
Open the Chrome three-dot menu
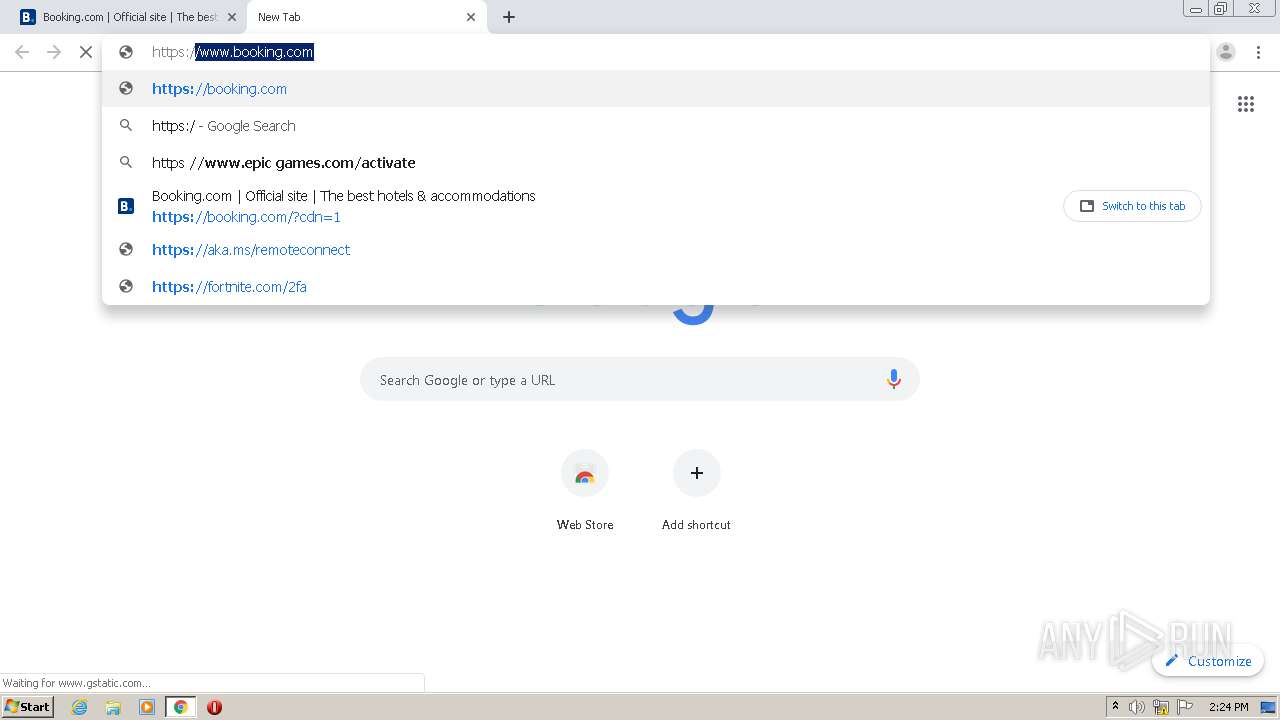pyautogui.click(x=1257, y=52)
